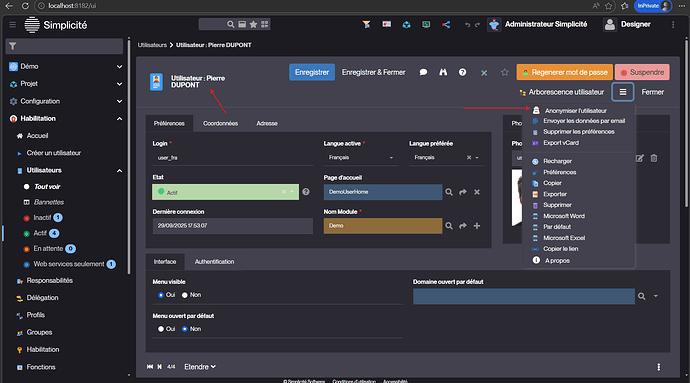690x383 pixels.
Task: Open the favorites star in header search bar
Action: point(253,24)
